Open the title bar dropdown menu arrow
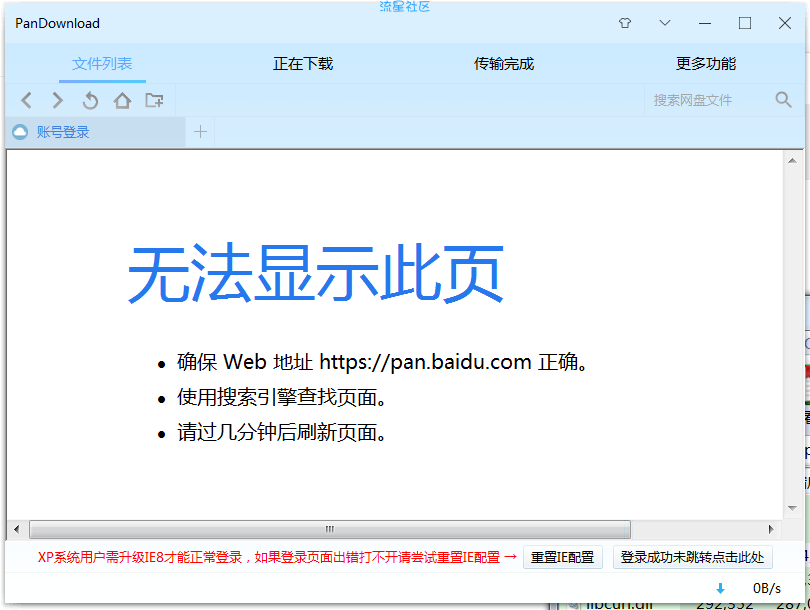Image resolution: width=810 pixels, height=610 pixels. (x=665, y=23)
